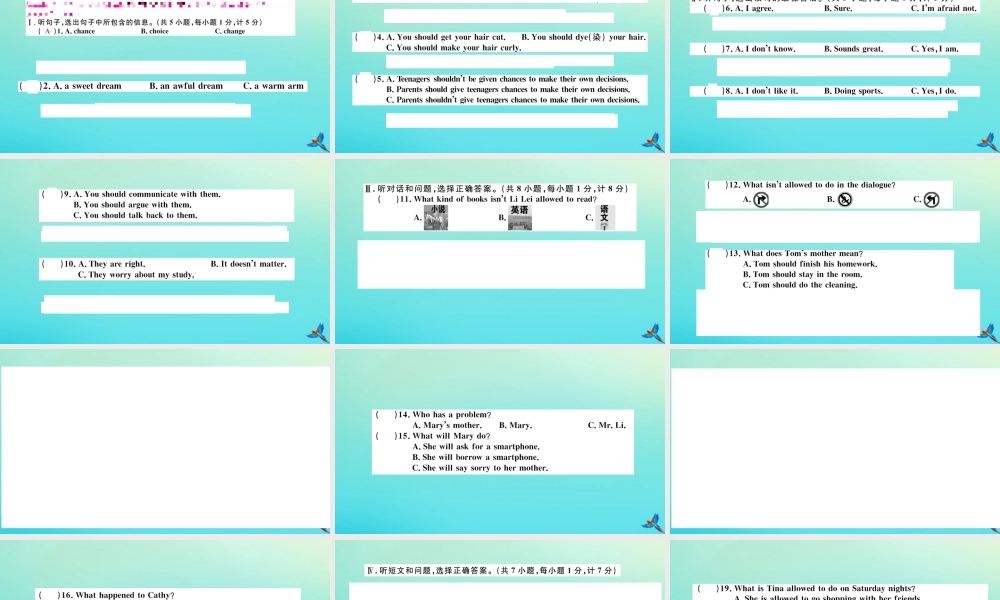Click 'A. a sweet dream' in question 2
Screen dimensions: 1000x600
87,86
